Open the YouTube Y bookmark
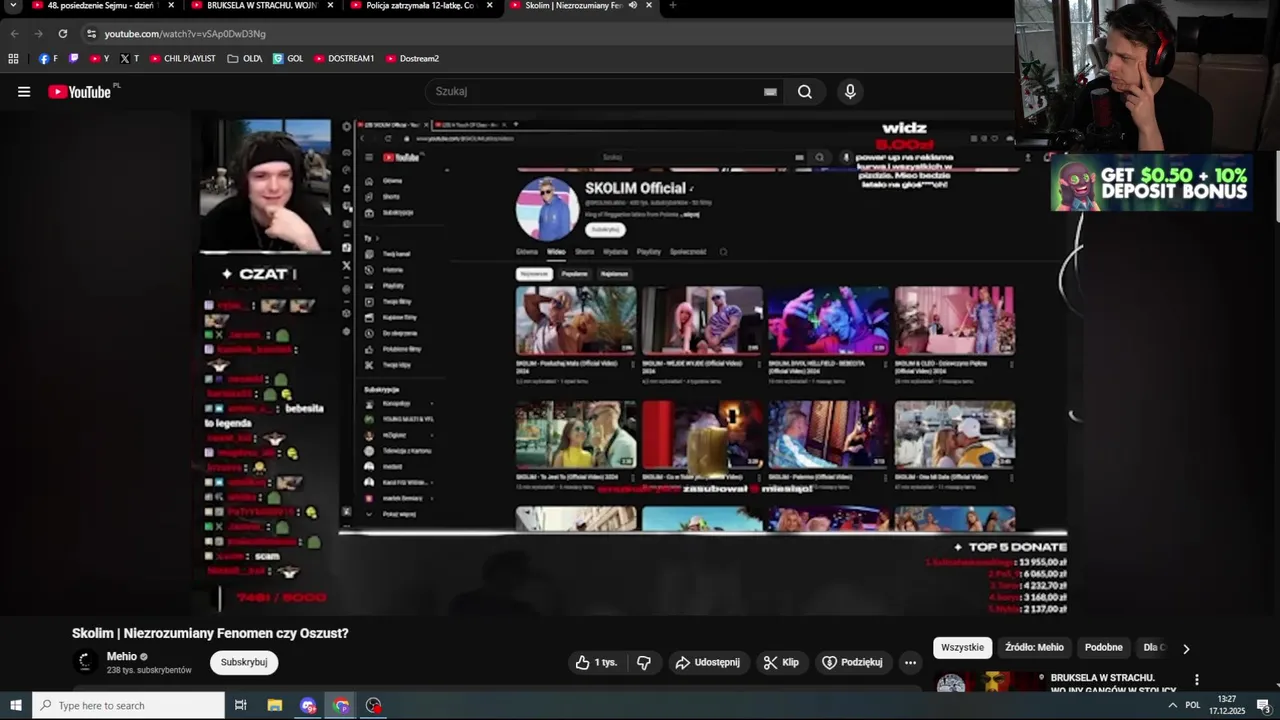This screenshot has width=1280, height=720. click(100, 59)
